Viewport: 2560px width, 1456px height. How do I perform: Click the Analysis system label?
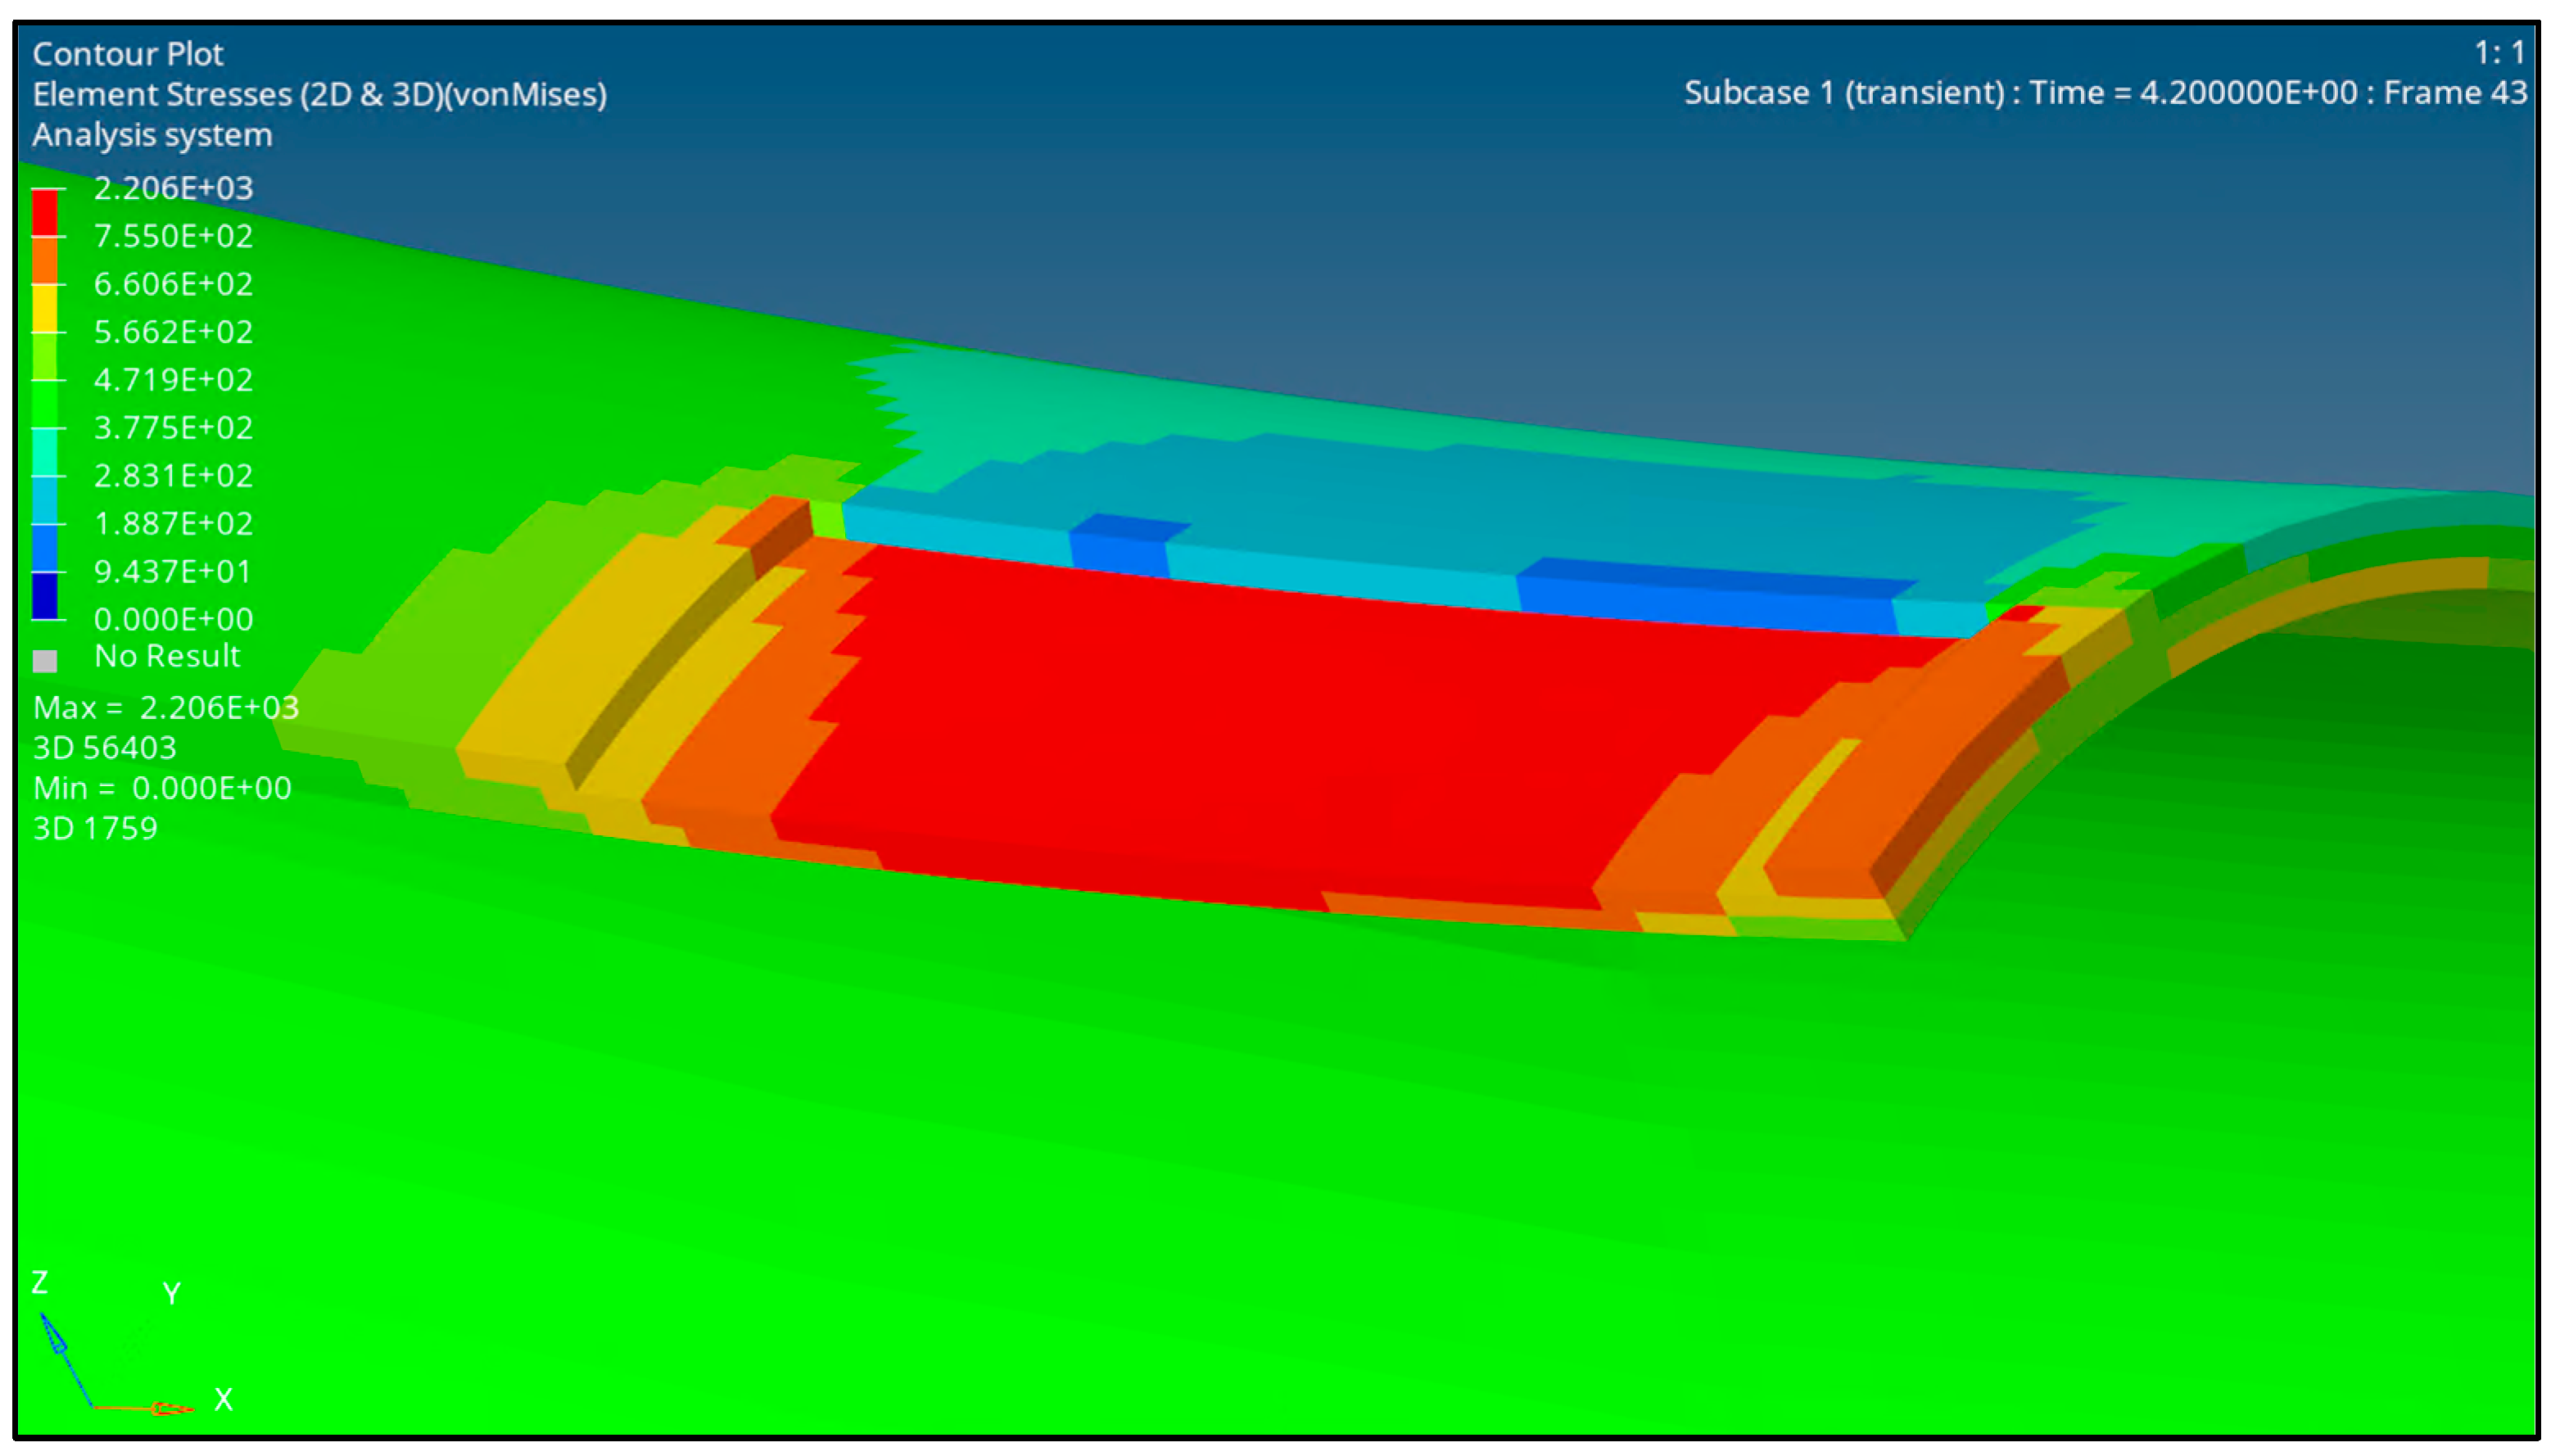click(152, 135)
